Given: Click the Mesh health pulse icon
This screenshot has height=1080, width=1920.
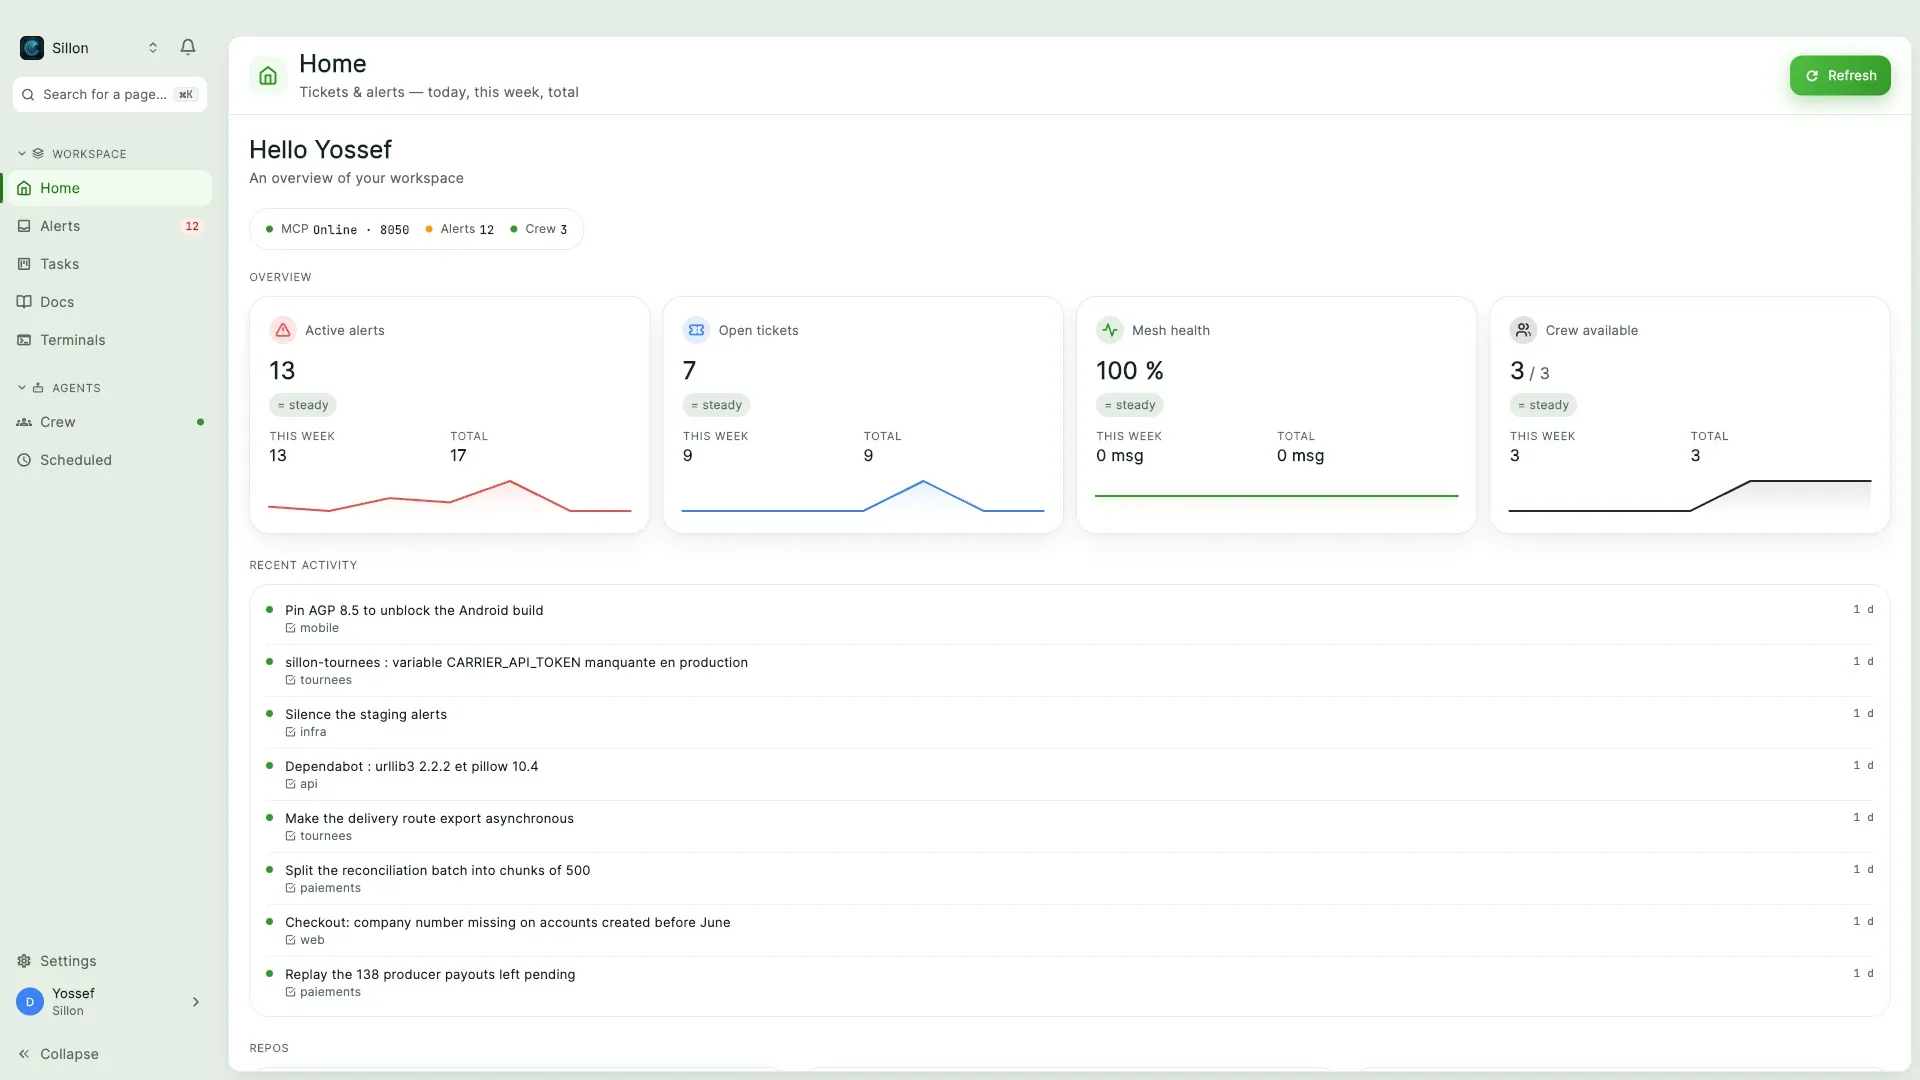Looking at the screenshot, I should 1110,330.
